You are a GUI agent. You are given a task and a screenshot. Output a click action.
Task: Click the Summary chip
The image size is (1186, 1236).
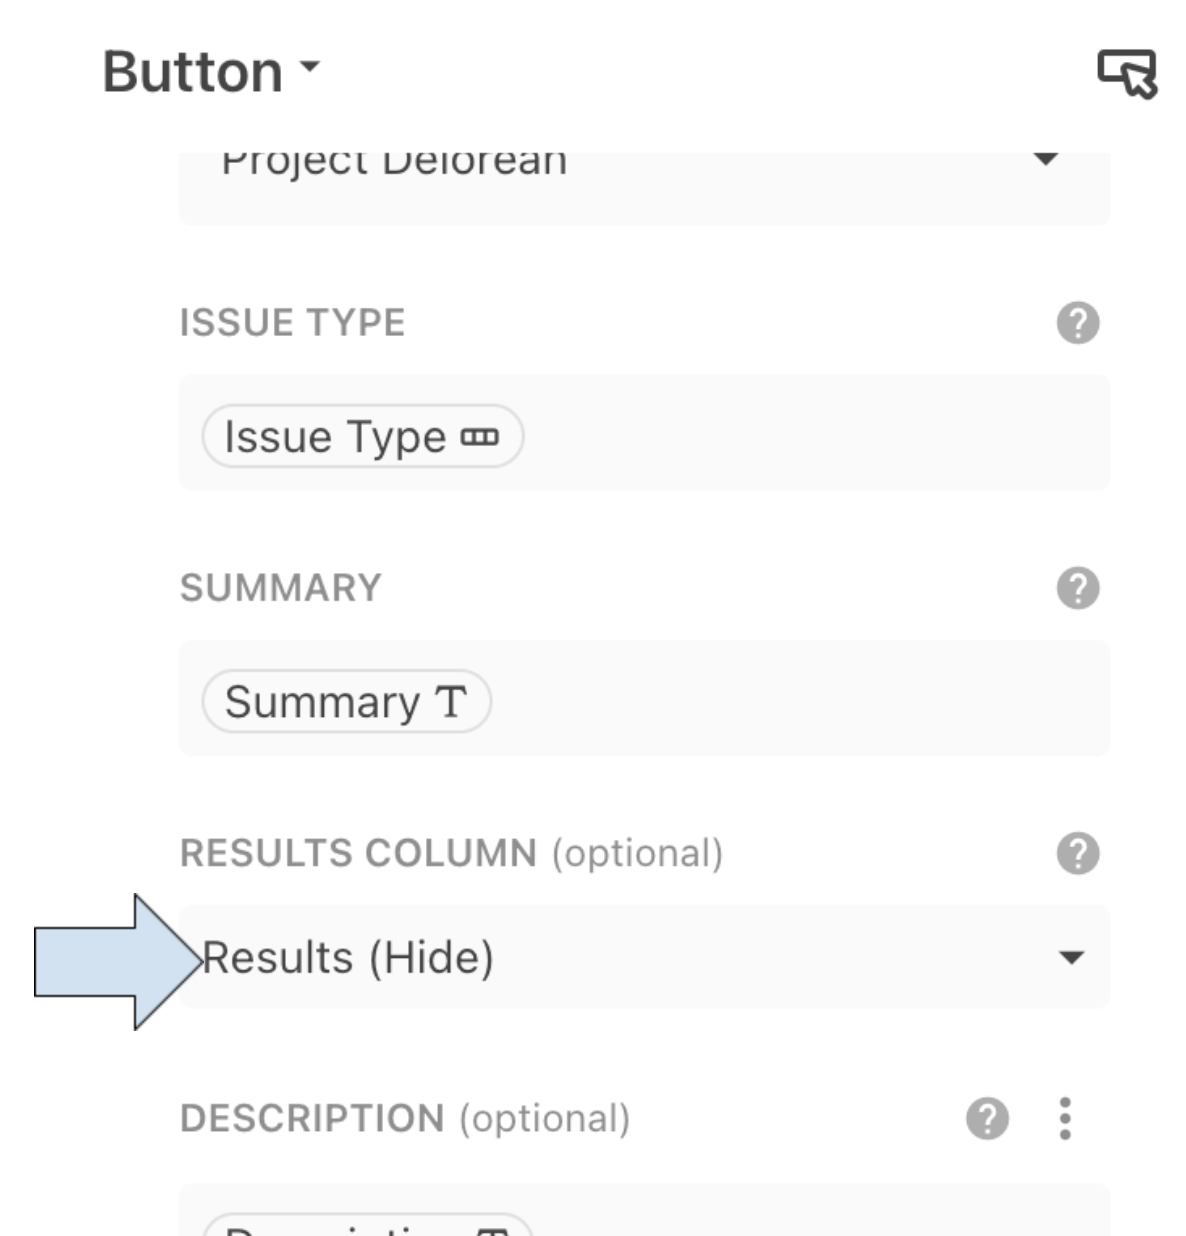coord(346,701)
